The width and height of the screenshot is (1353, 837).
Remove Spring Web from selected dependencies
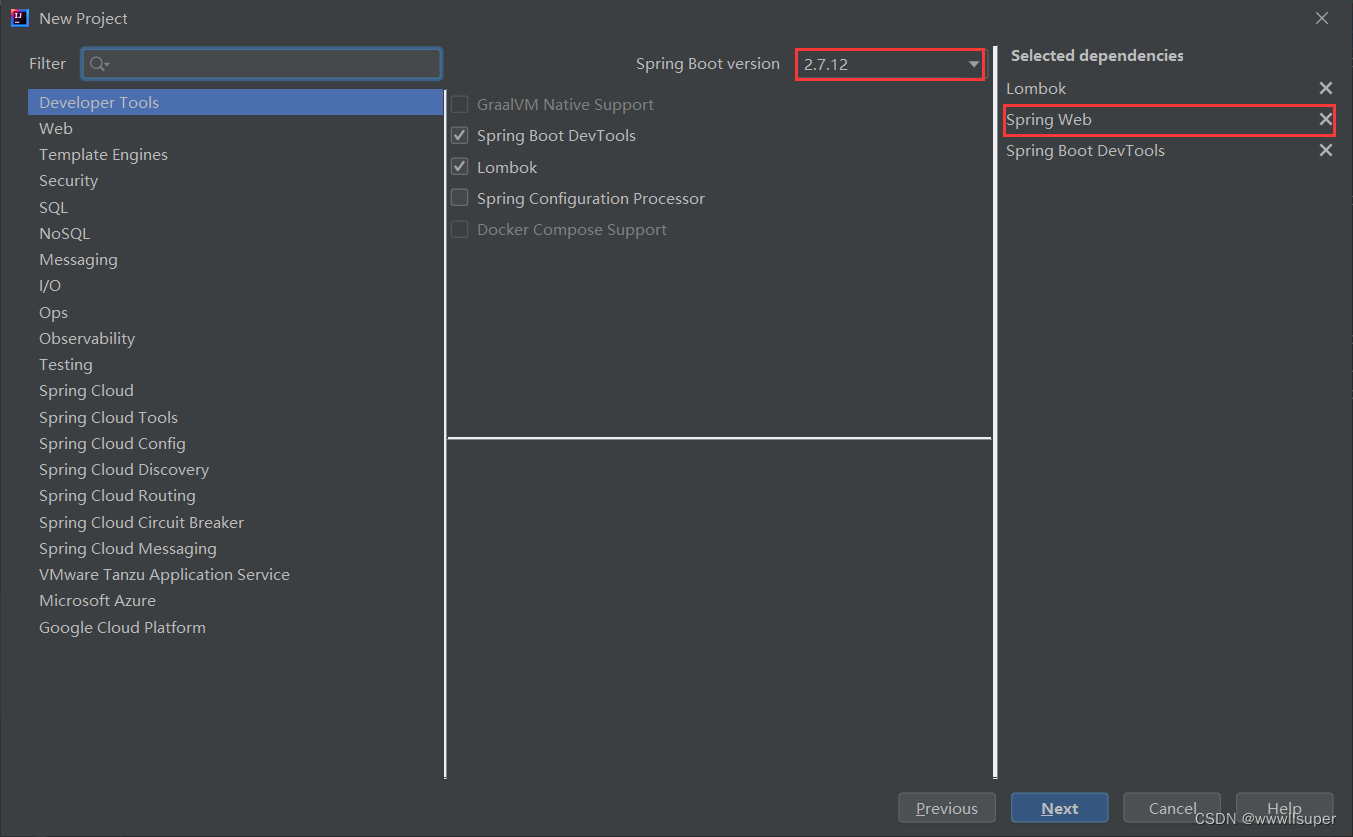(1325, 120)
